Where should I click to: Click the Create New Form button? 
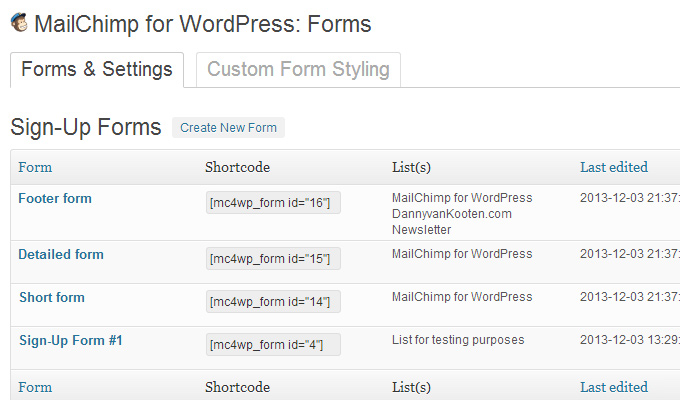[x=228, y=128]
